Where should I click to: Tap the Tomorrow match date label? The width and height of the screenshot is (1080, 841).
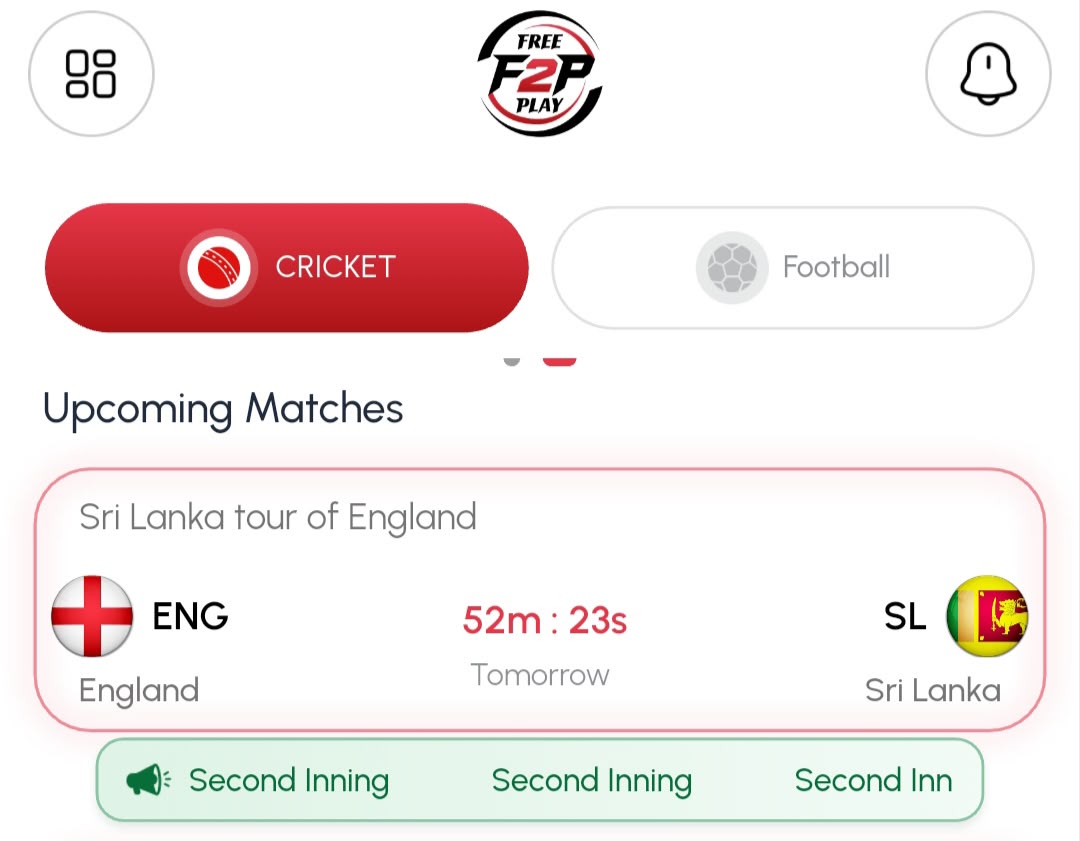tap(540, 675)
